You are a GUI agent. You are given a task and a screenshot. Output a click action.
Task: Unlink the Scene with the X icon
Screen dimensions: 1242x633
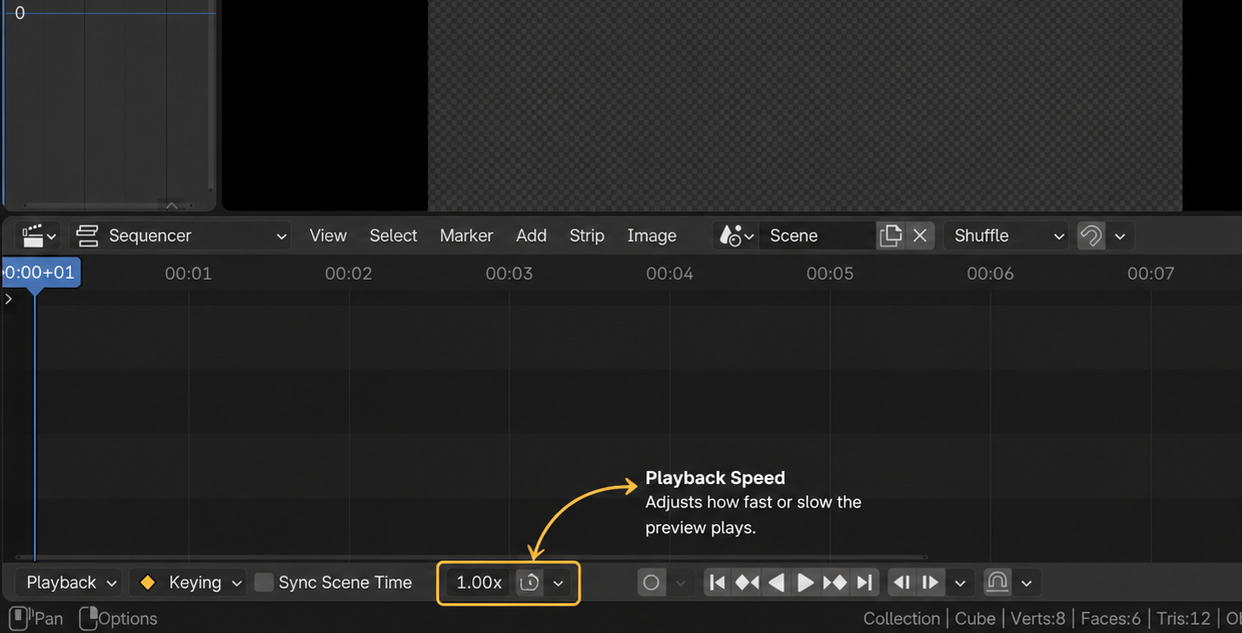pos(920,236)
